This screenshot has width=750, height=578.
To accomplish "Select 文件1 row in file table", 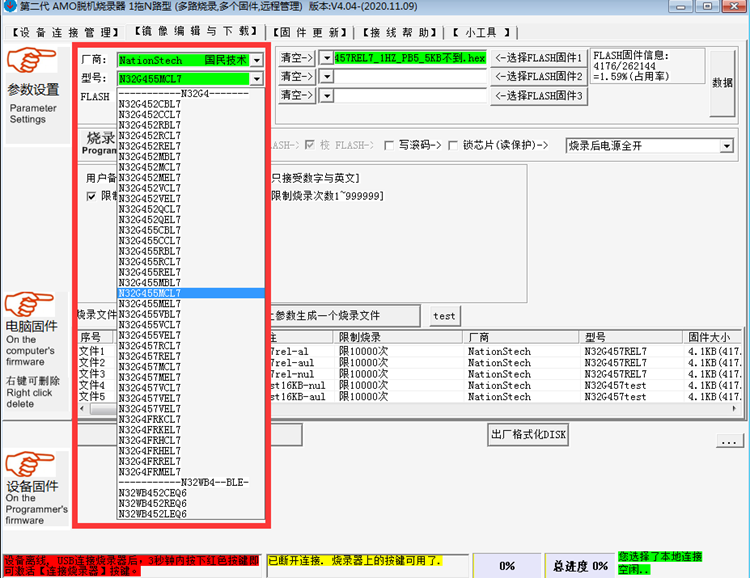I will click(x=410, y=351).
